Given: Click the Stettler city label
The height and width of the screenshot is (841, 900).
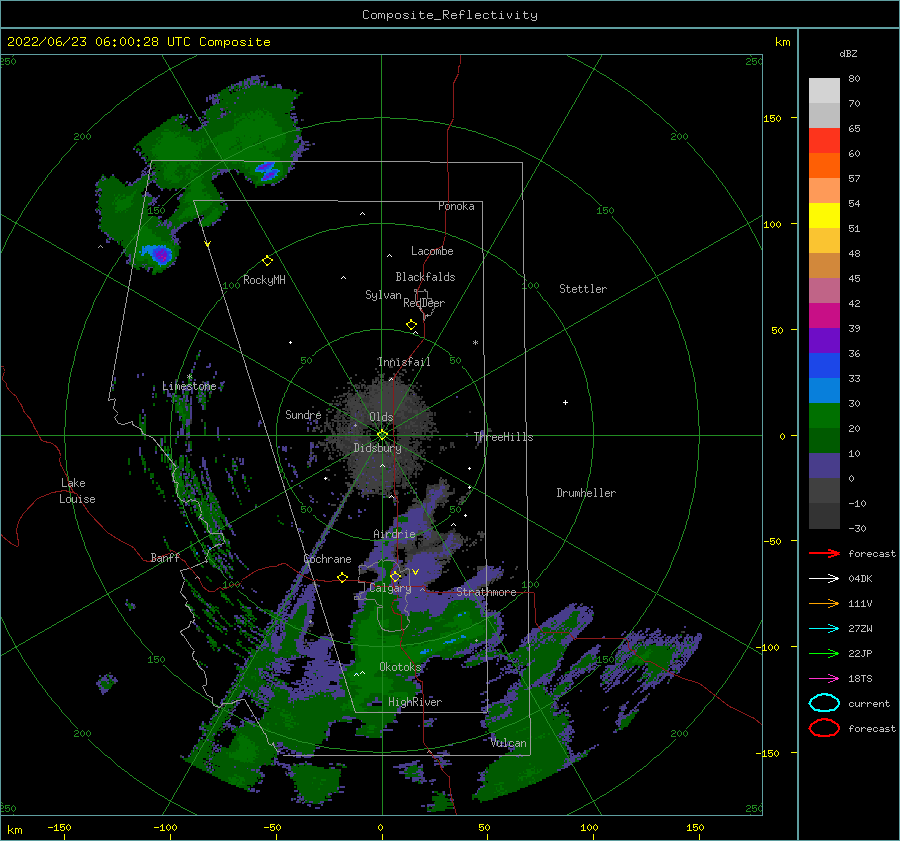Looking at the screenshot, I should pyautogui.click(x=583, y=289).
